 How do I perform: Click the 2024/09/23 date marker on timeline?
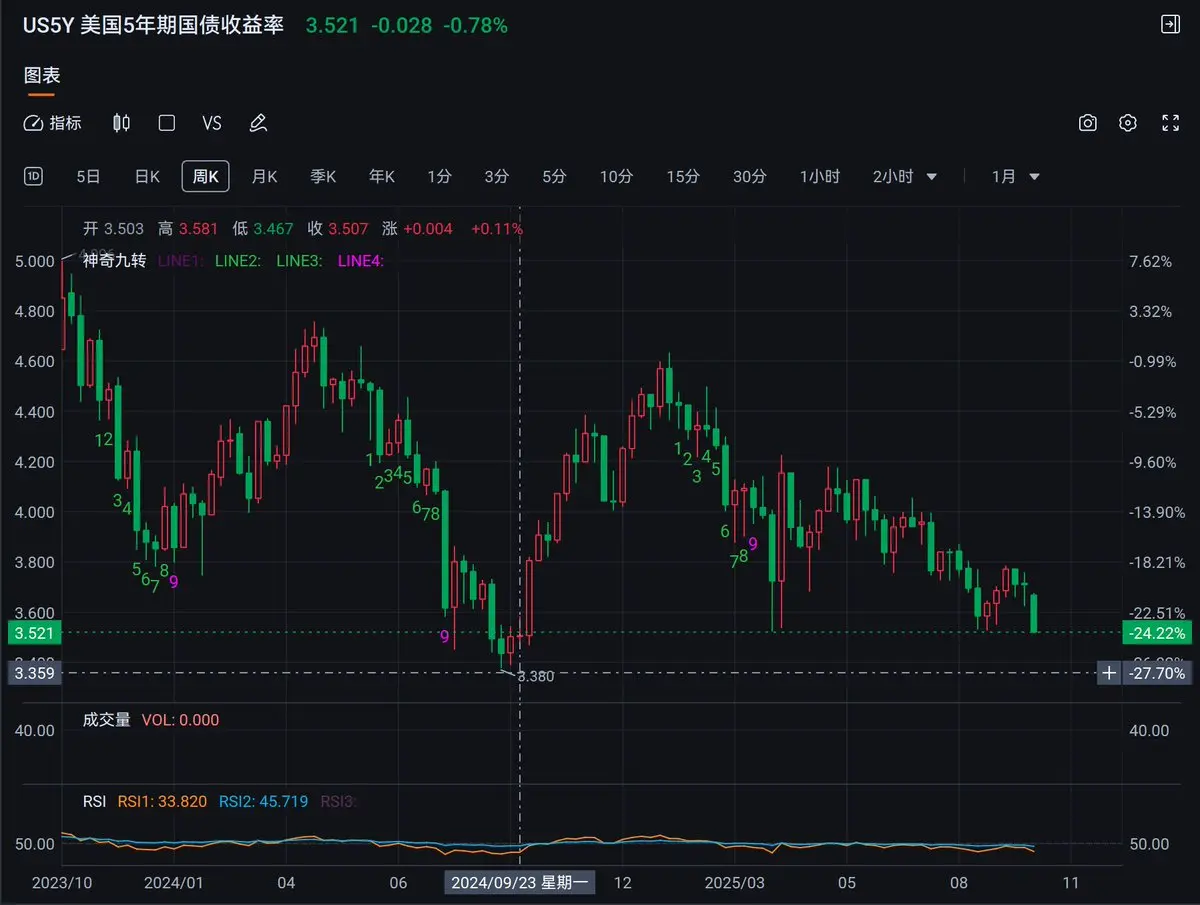pos(520,883)
